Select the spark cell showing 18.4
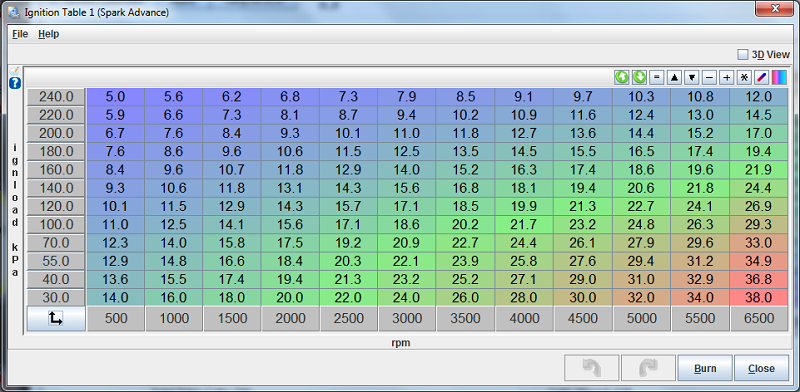800x392 pixels. (291, 261)
